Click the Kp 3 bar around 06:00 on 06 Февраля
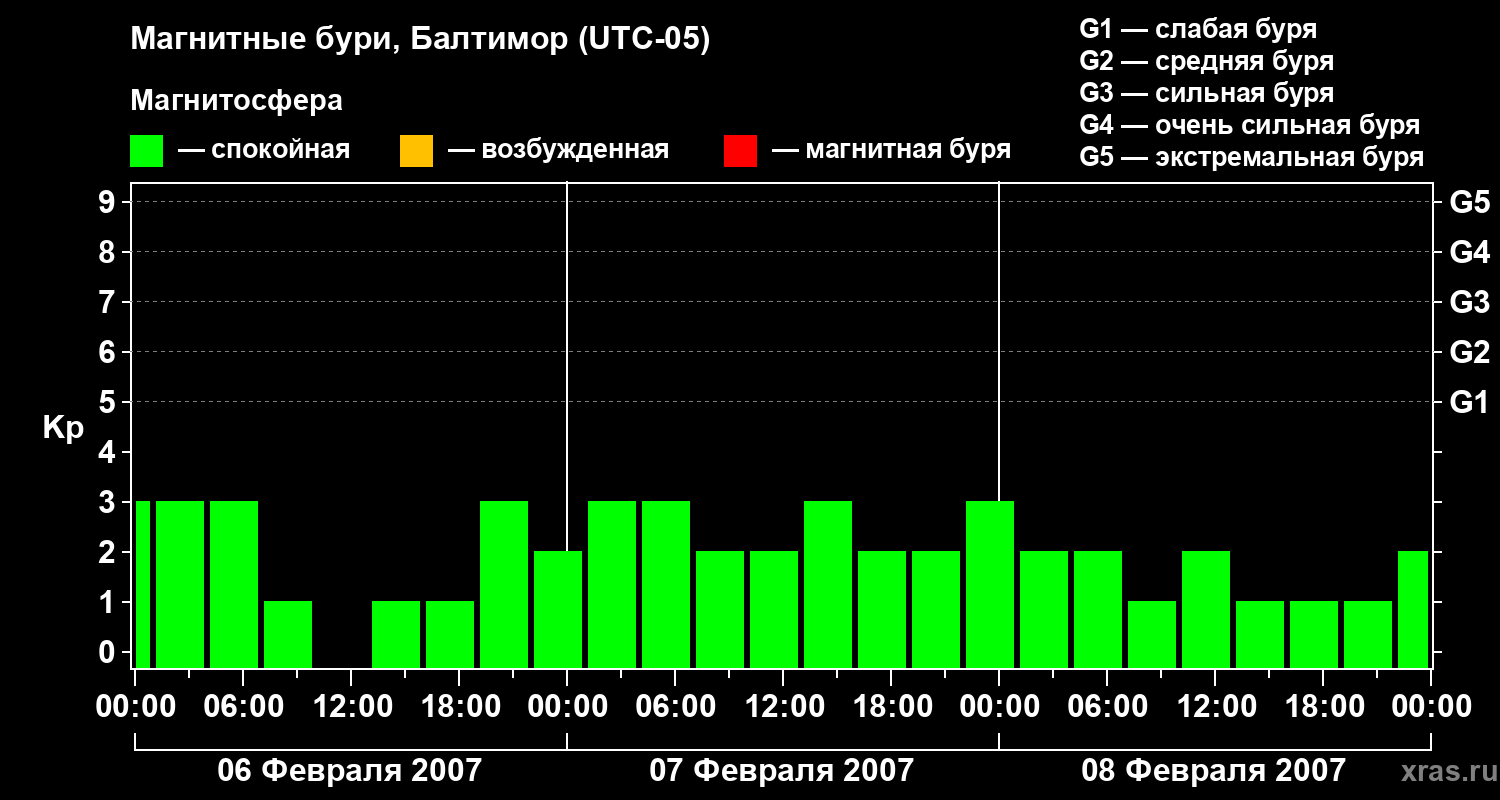 (x=234, y=584)
